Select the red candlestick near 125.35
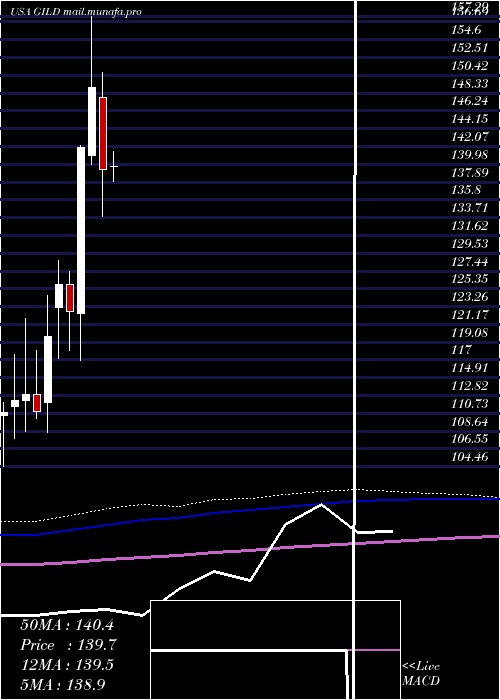The width and height of the screenshot is (500, 700). click(x=70, y=298)
